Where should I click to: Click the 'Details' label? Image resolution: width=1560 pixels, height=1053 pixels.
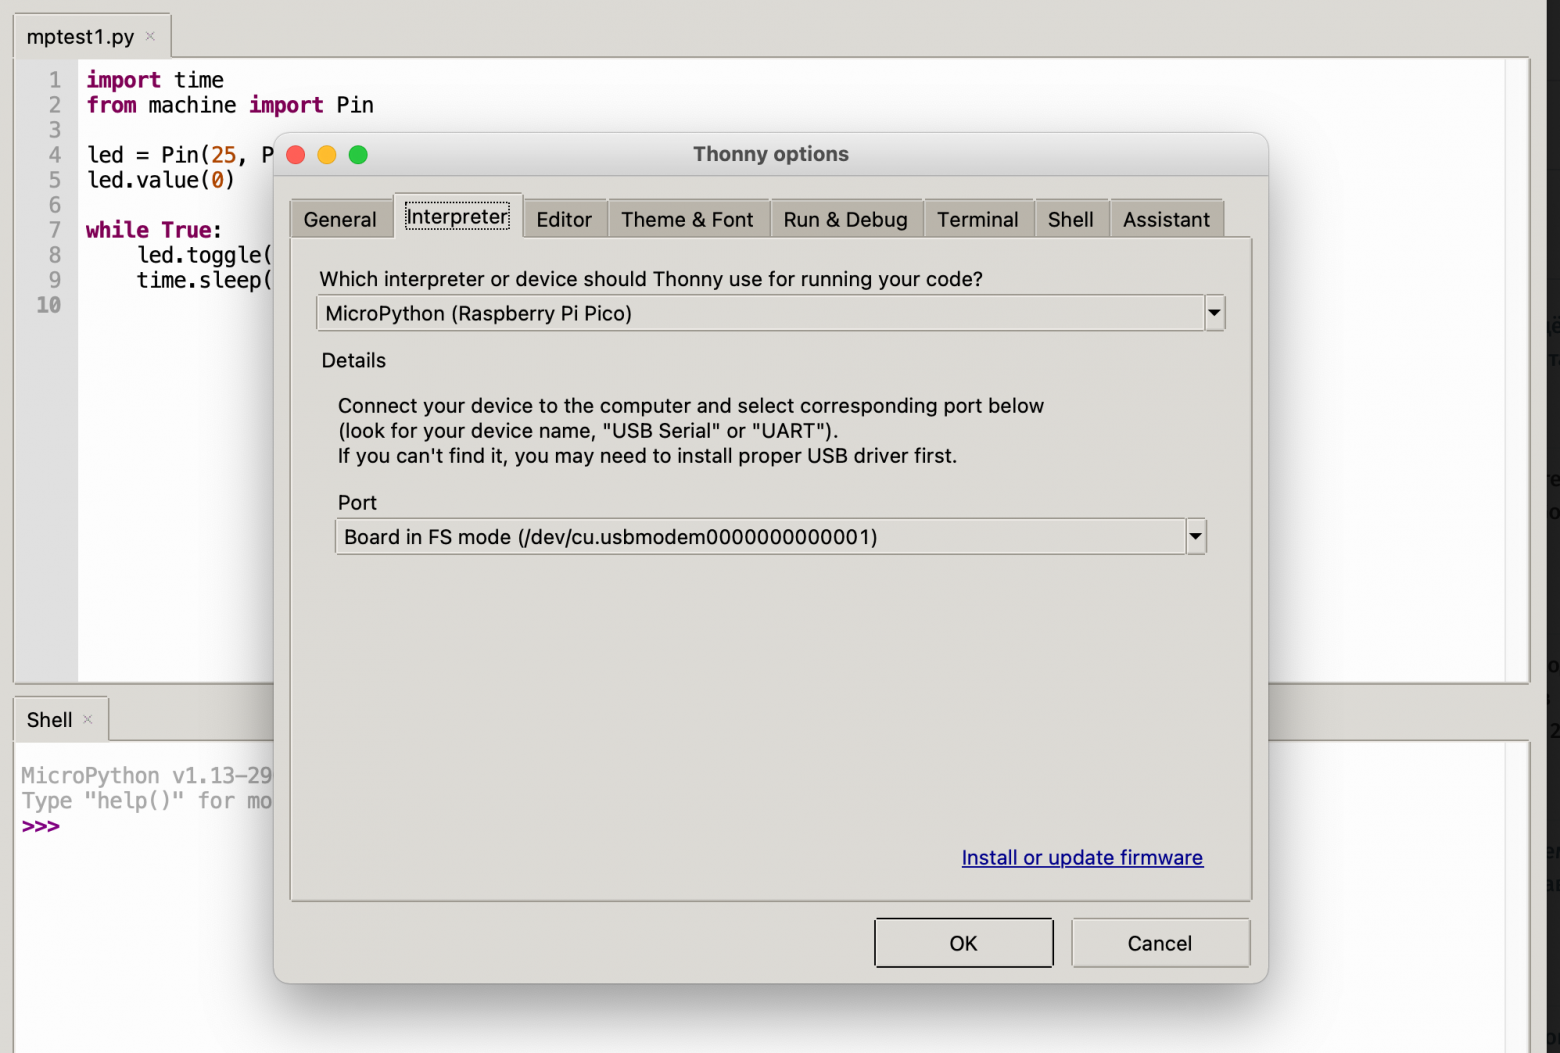tap(354, 360)
